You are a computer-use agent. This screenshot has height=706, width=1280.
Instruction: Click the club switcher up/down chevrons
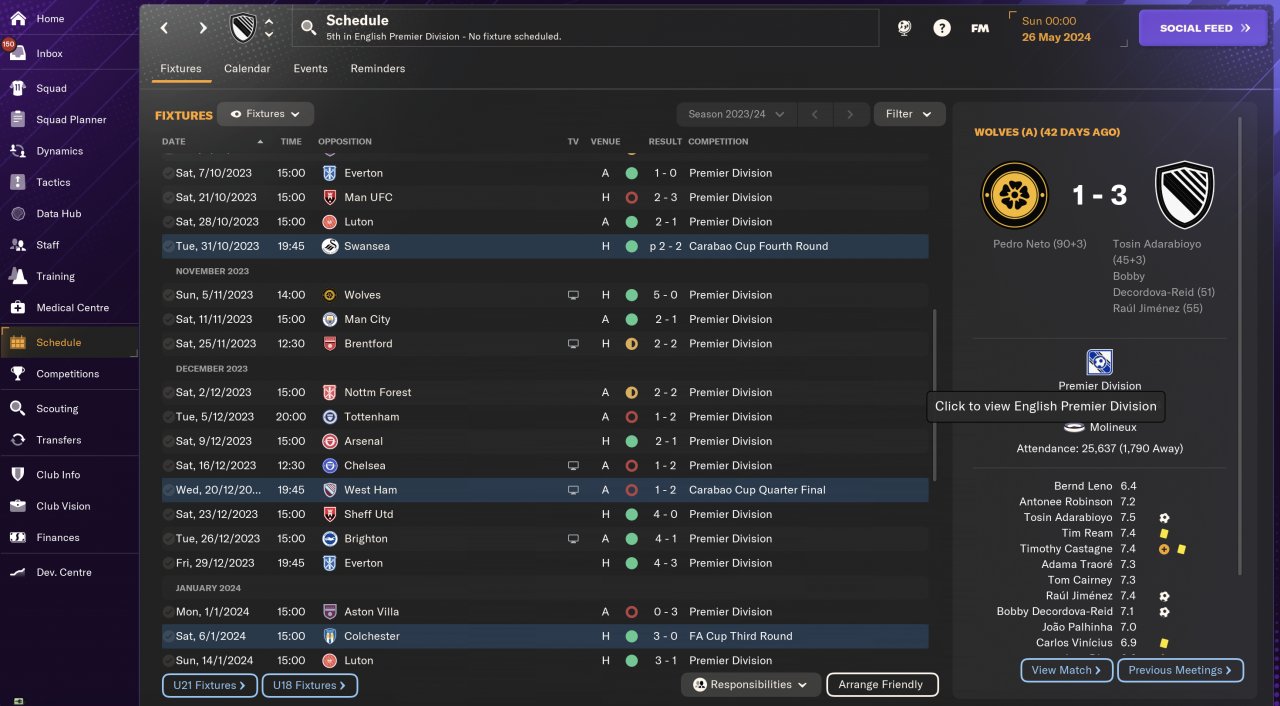point(269,28)
